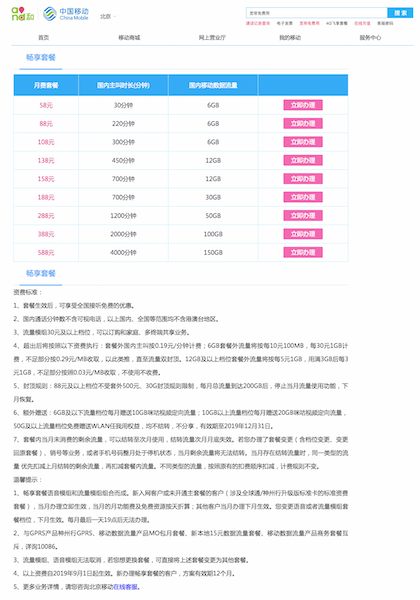The width and height of the screenshot is (420, 600).
Task: Click the 388元 price cell
Action: pyautogui.click(x=46, y=234)
